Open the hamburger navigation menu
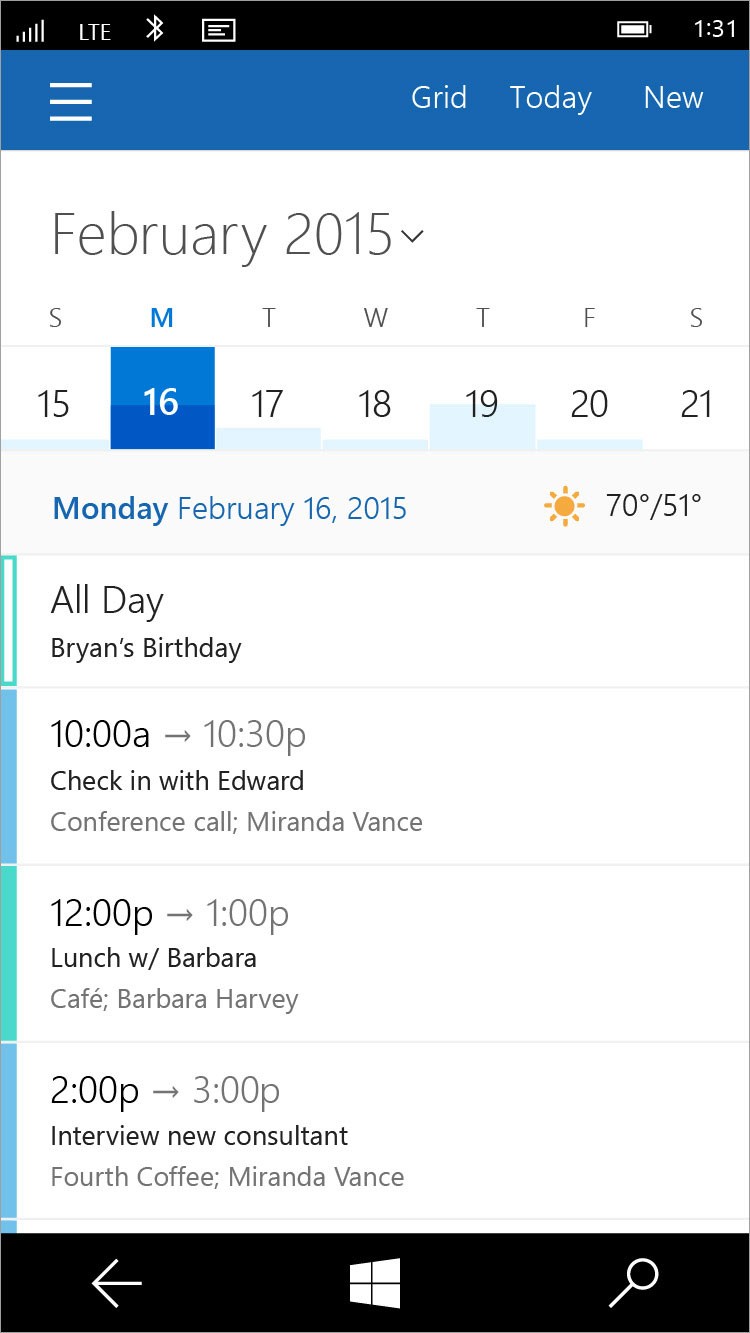The width and height of the screenshot is (750, 1333). 71,100
